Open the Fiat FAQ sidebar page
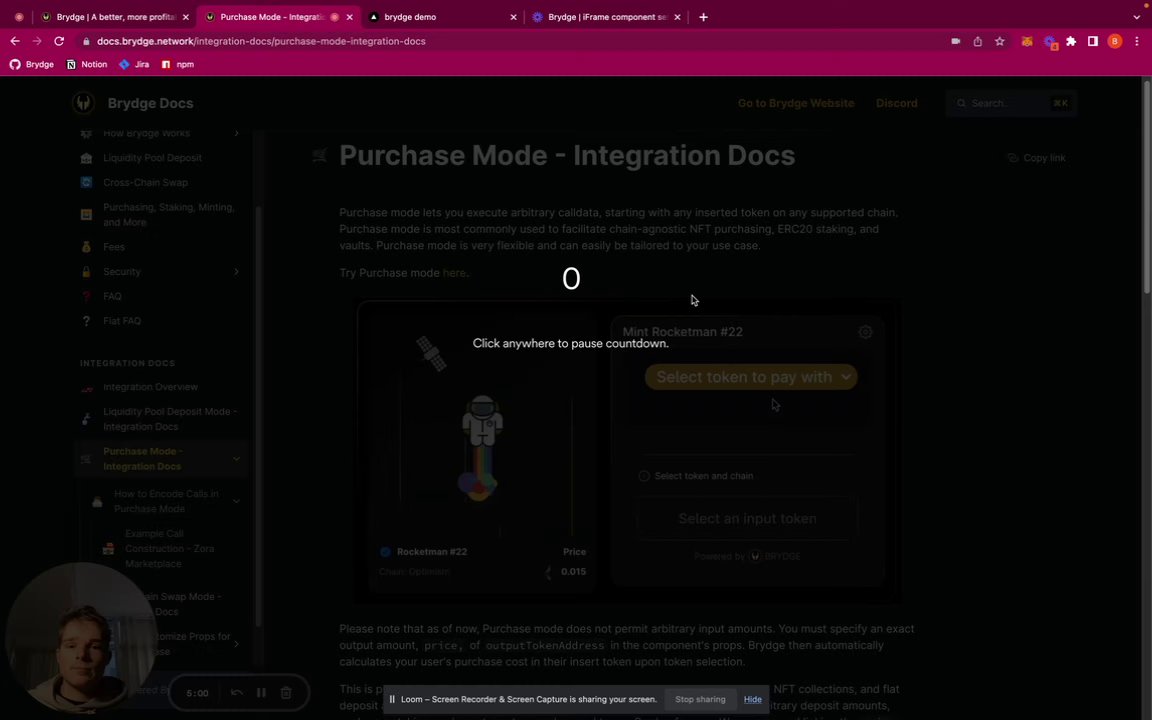Viewport: 1152px width, 720px height. pyautogui.click(x=122, y=321)
